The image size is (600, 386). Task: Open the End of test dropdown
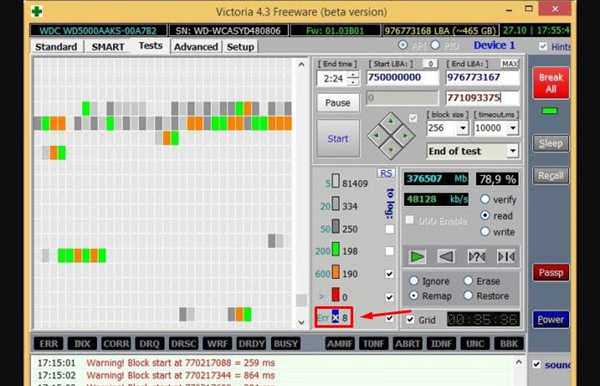point(512,151)
